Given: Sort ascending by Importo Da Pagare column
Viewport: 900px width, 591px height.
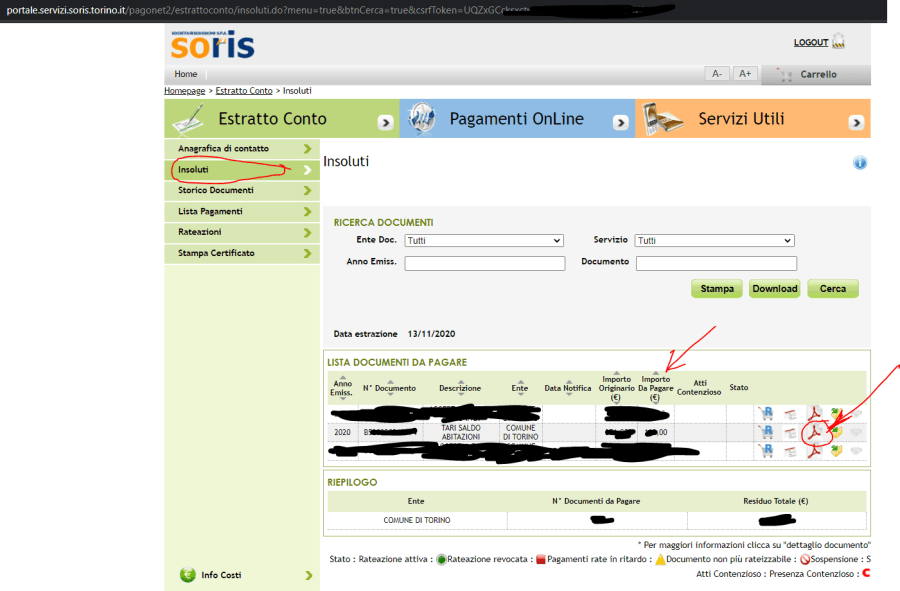Looking at the screenshot, I should coord(655,374).
